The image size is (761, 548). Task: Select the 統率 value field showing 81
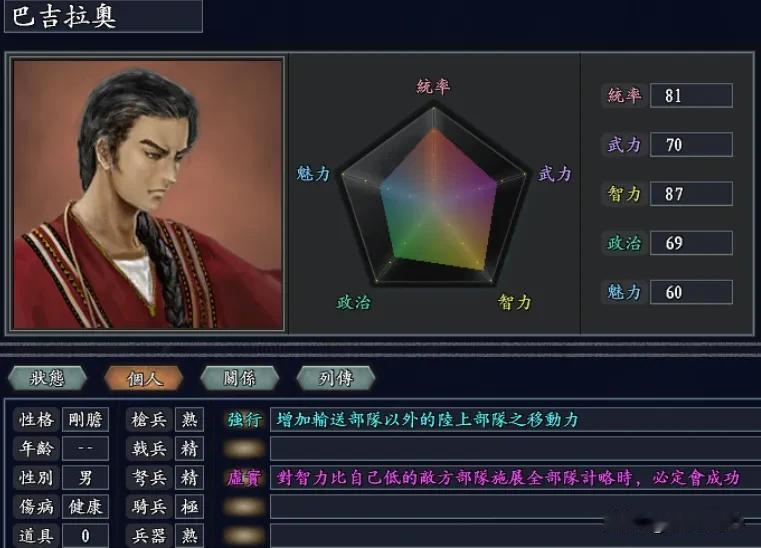[x=691, y=95]
